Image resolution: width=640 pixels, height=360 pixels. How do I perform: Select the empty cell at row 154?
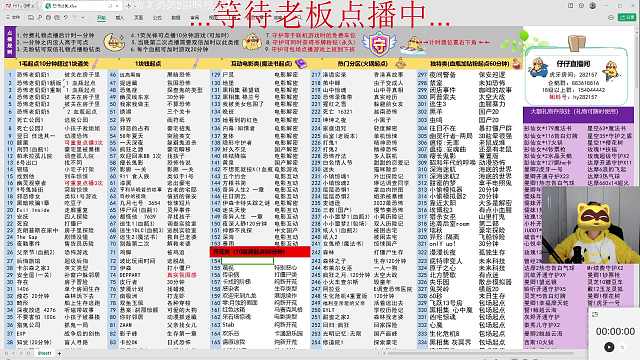[247, 260]
